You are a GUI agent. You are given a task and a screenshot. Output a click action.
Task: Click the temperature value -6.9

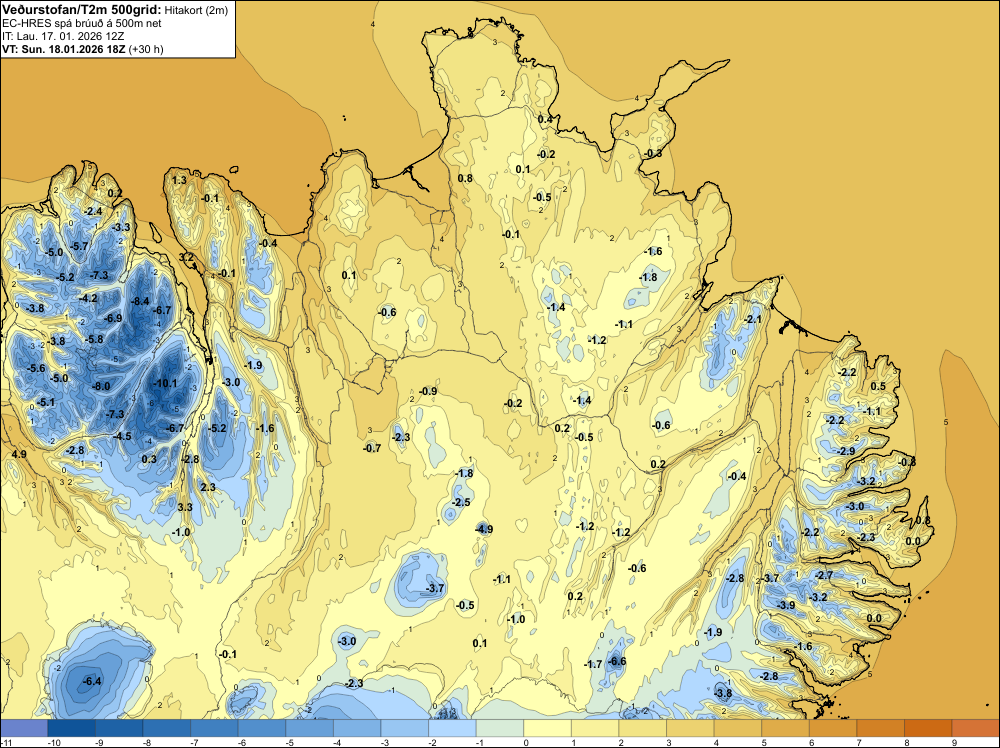pyautogui.click(x=114, y=318)
